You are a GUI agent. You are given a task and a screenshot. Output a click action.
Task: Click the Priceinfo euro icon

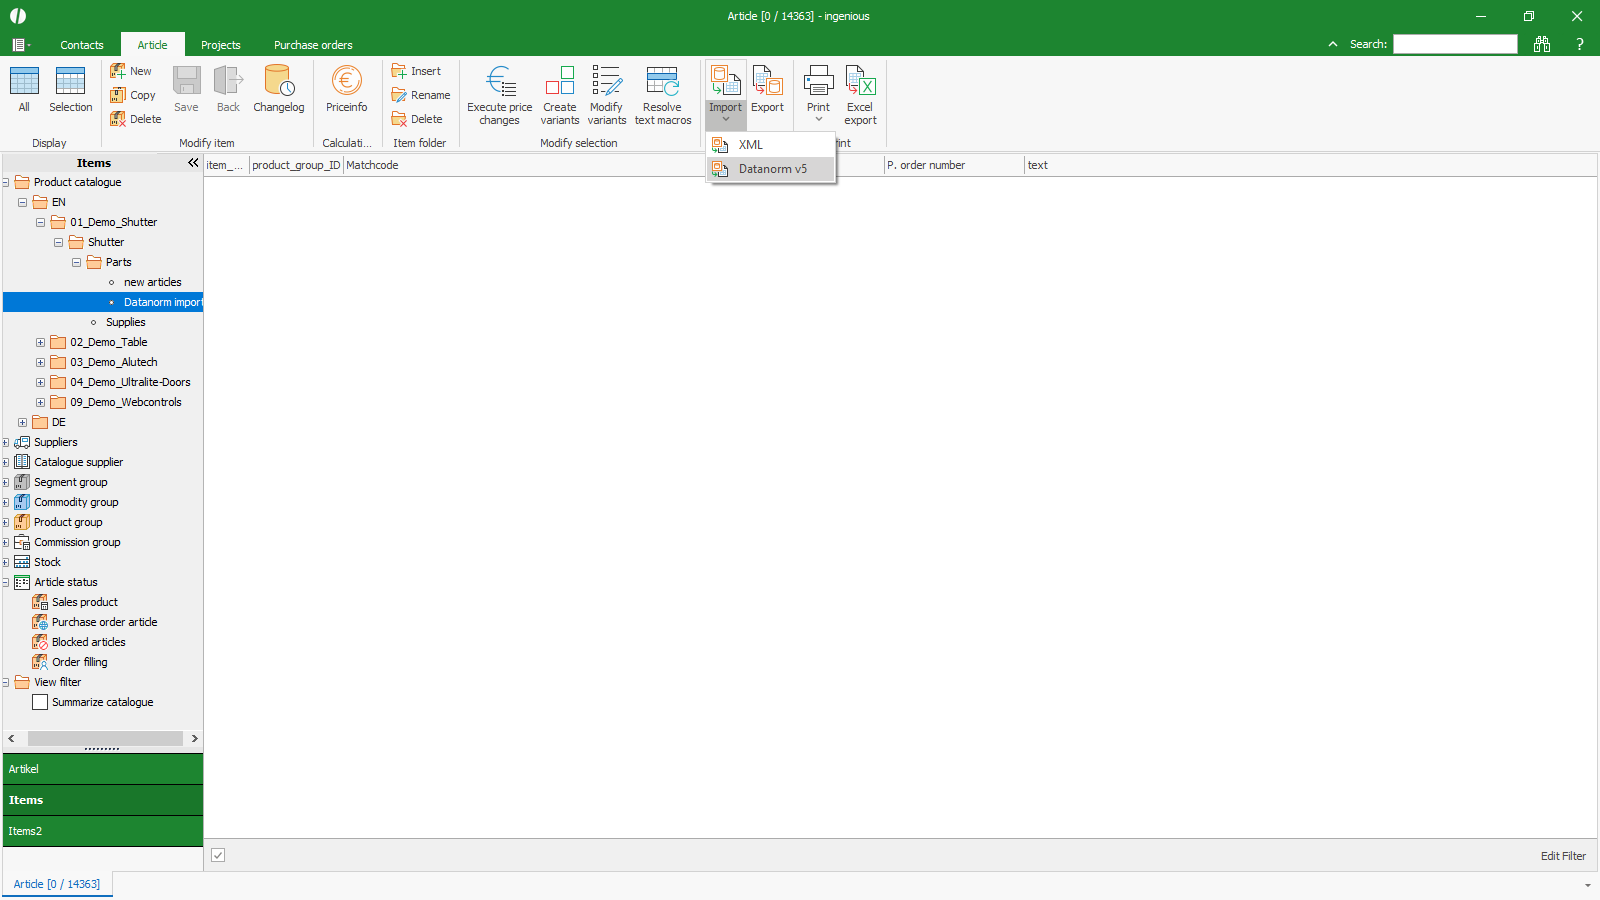(x=346, y=82)
